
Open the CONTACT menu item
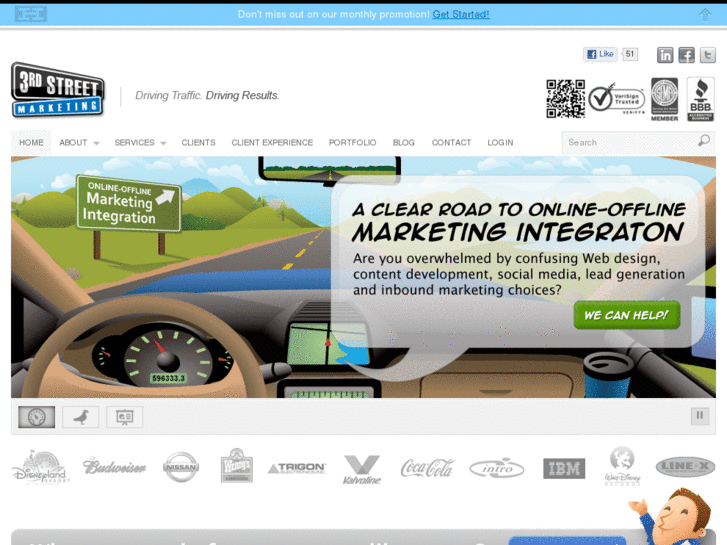point(451,142)
